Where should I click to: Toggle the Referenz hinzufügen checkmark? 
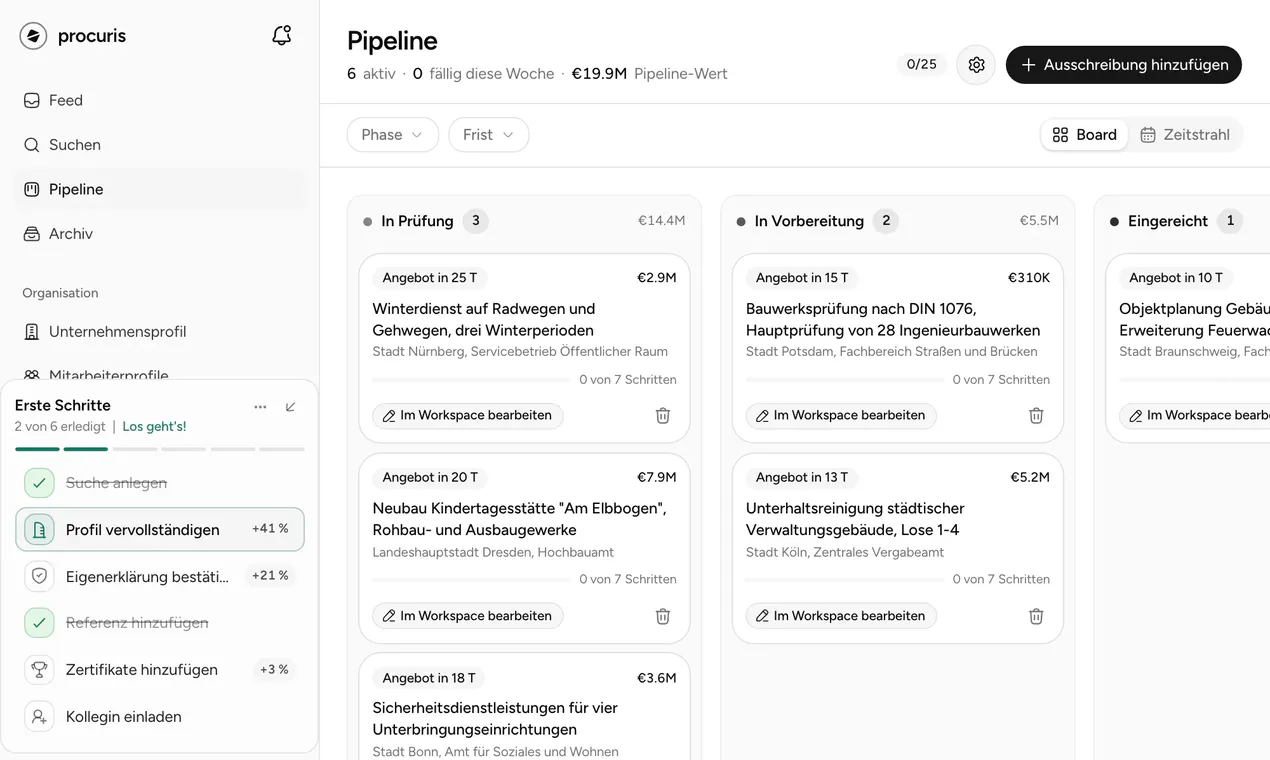tap(39, 623)
